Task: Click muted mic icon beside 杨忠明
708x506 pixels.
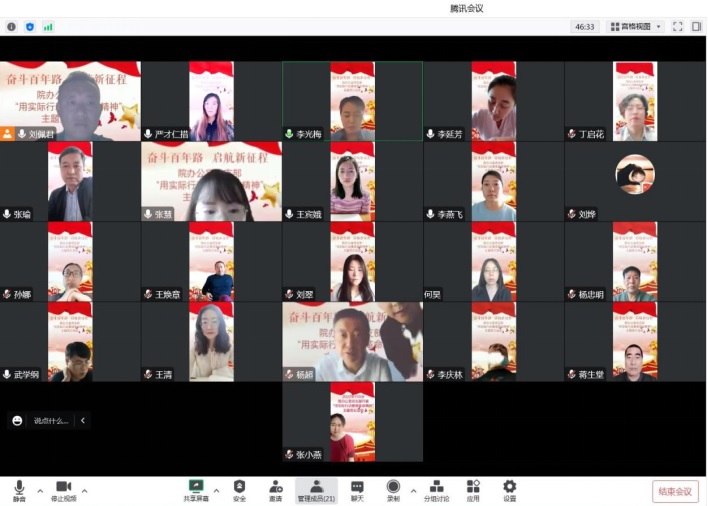Action: pyautogui.click(x=572, y=294)
